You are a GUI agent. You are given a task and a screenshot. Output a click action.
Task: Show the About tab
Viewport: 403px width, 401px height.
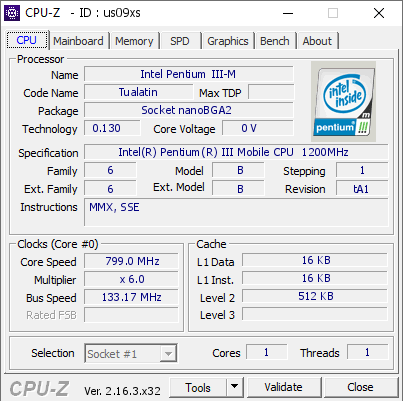[317, 41]
